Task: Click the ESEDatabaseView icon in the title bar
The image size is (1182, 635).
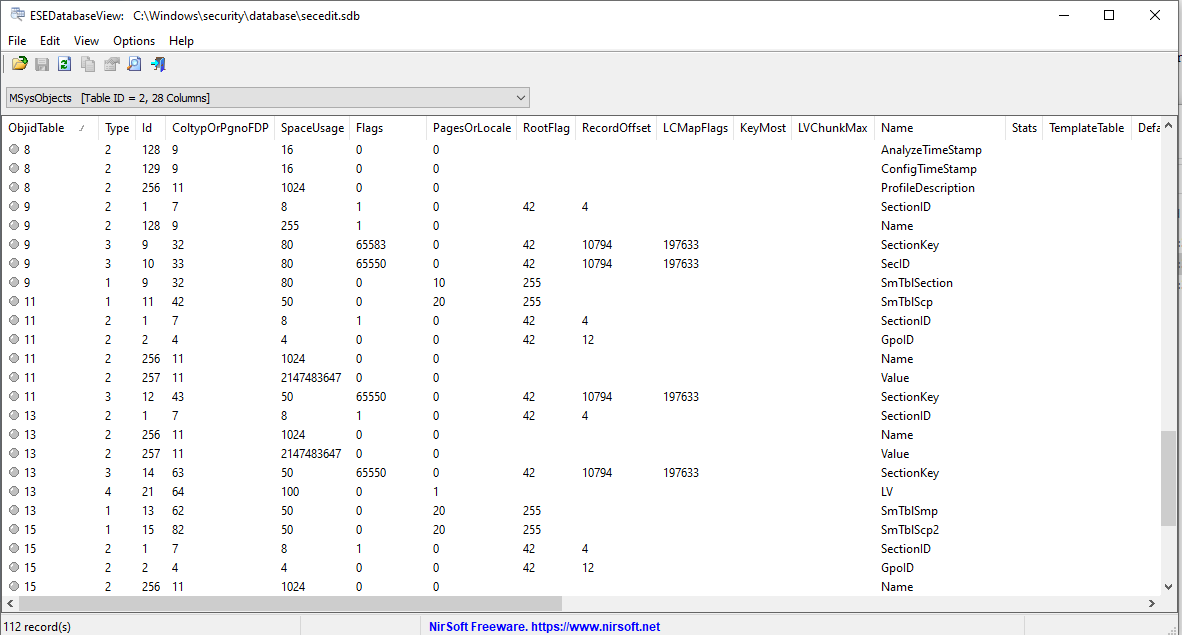Action: coord(17,15)
